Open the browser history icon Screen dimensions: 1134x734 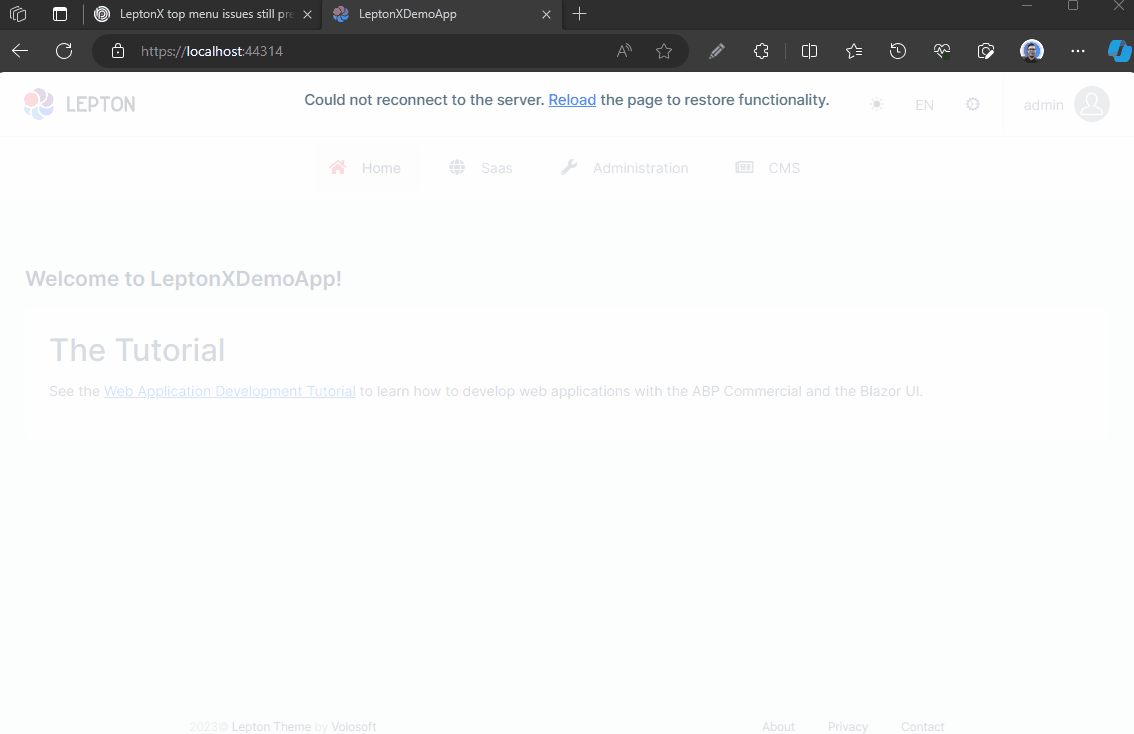898,51
